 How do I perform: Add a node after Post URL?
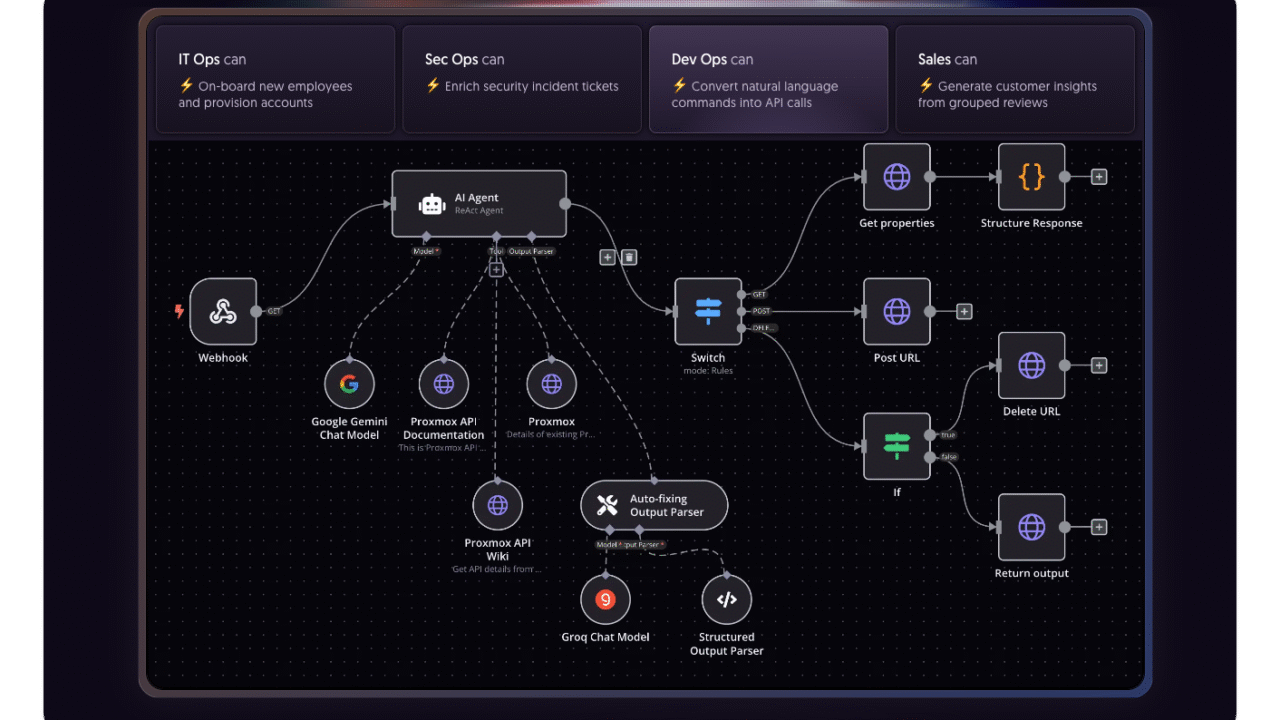(964, 312)
